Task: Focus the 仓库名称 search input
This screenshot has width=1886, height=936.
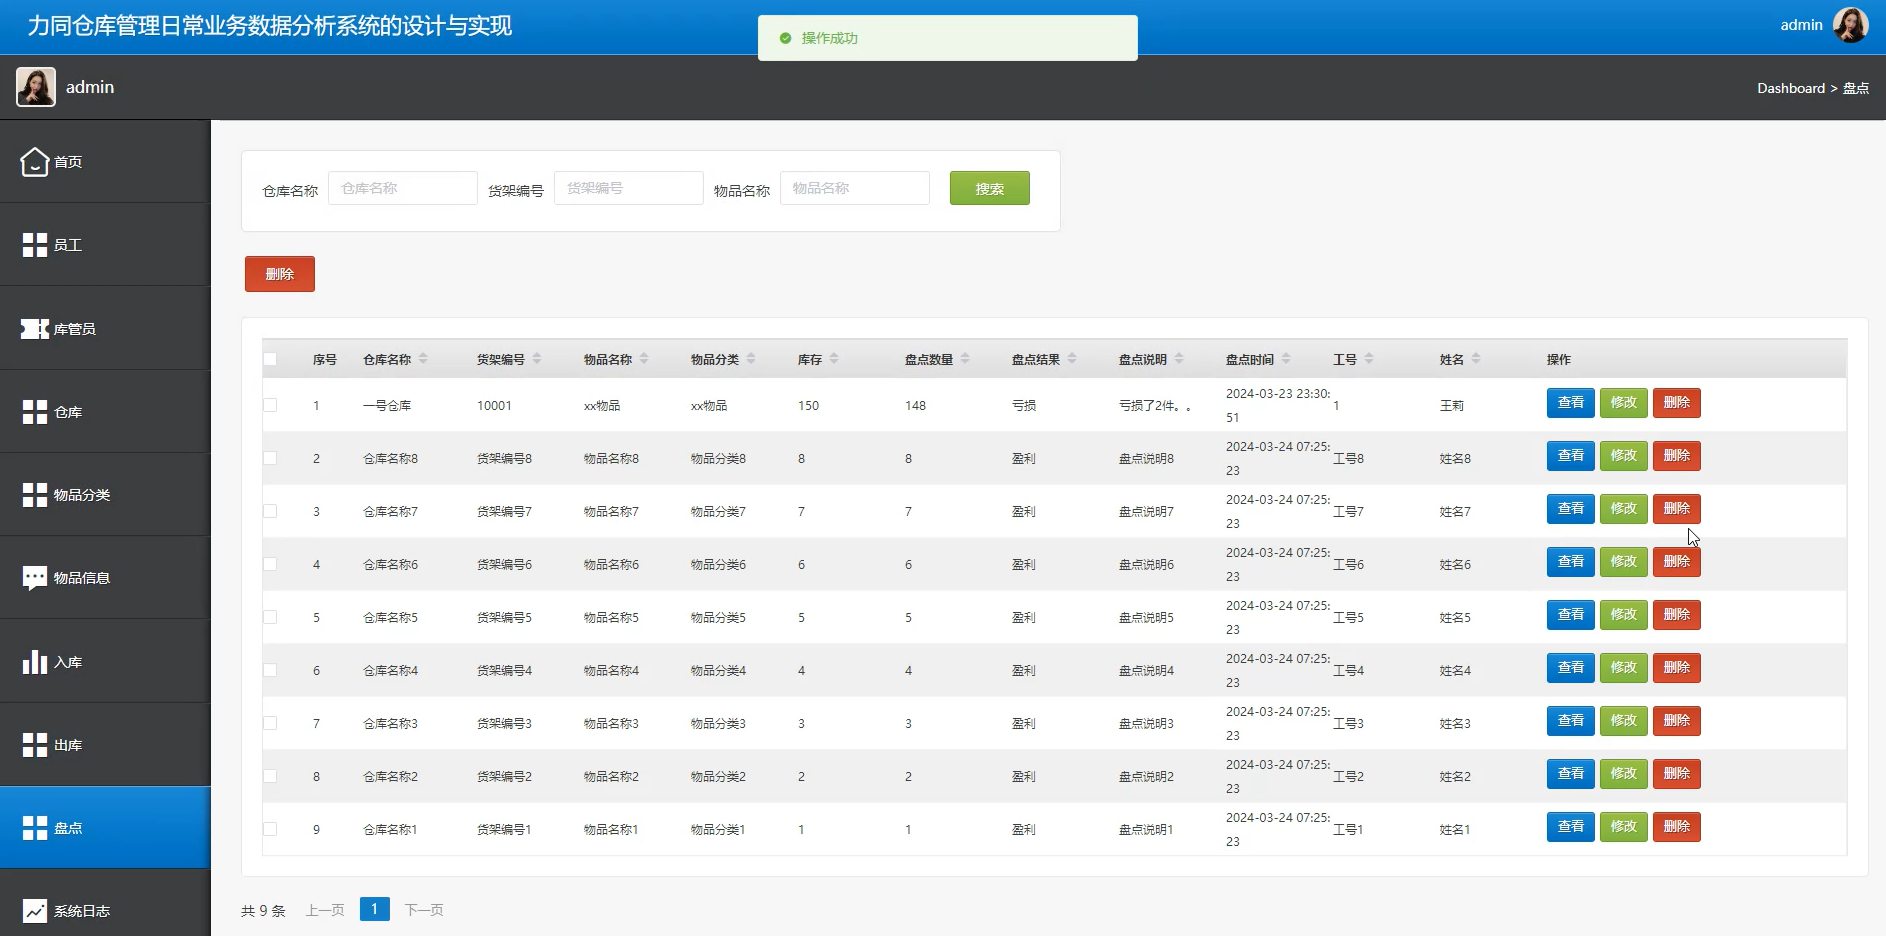Action: [403, 188]
